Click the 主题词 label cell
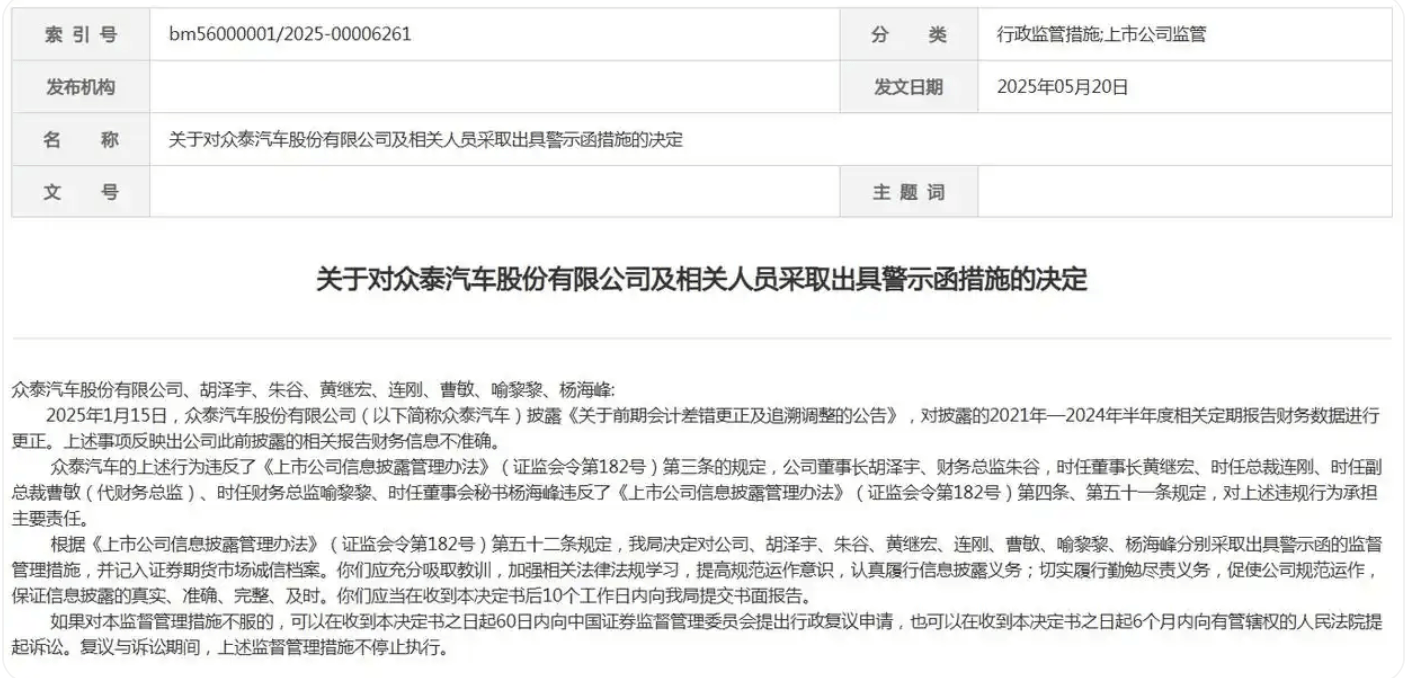Image resolution: width=1410 pixels, height=678 pixels. pyautogui.click(x=908, y=191)
